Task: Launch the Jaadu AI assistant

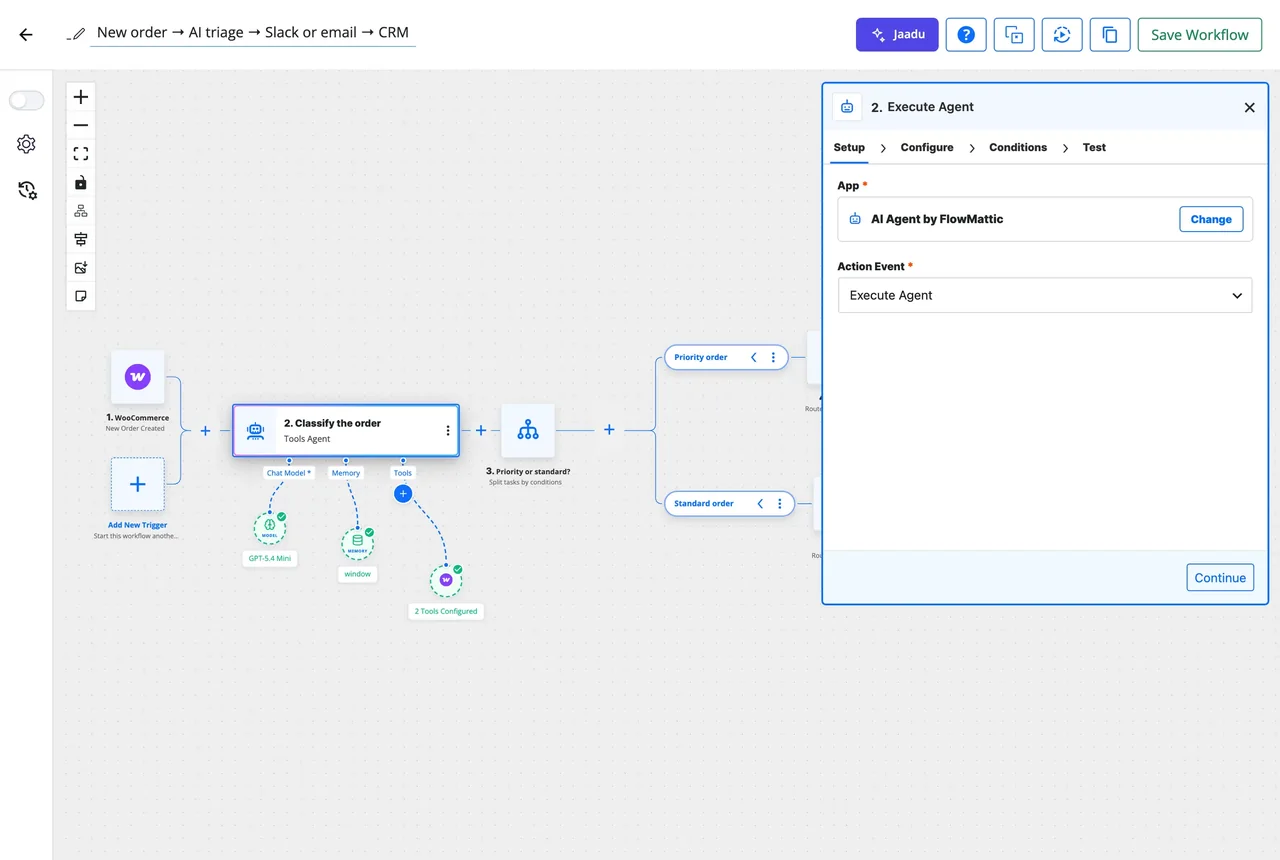Action: click(897, 34)
